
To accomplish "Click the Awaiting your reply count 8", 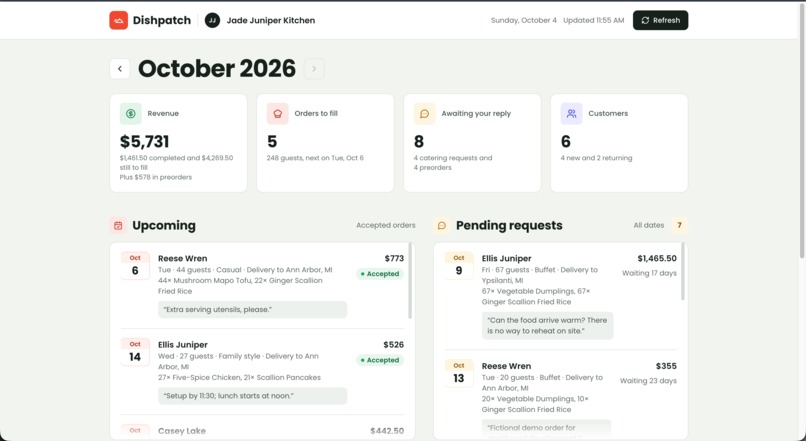I will [x=419, y=141].
